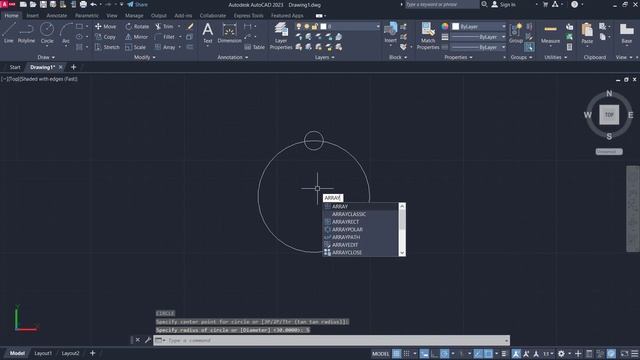
Task: Click the Stretch tool
Action: [x=107, y=47]
